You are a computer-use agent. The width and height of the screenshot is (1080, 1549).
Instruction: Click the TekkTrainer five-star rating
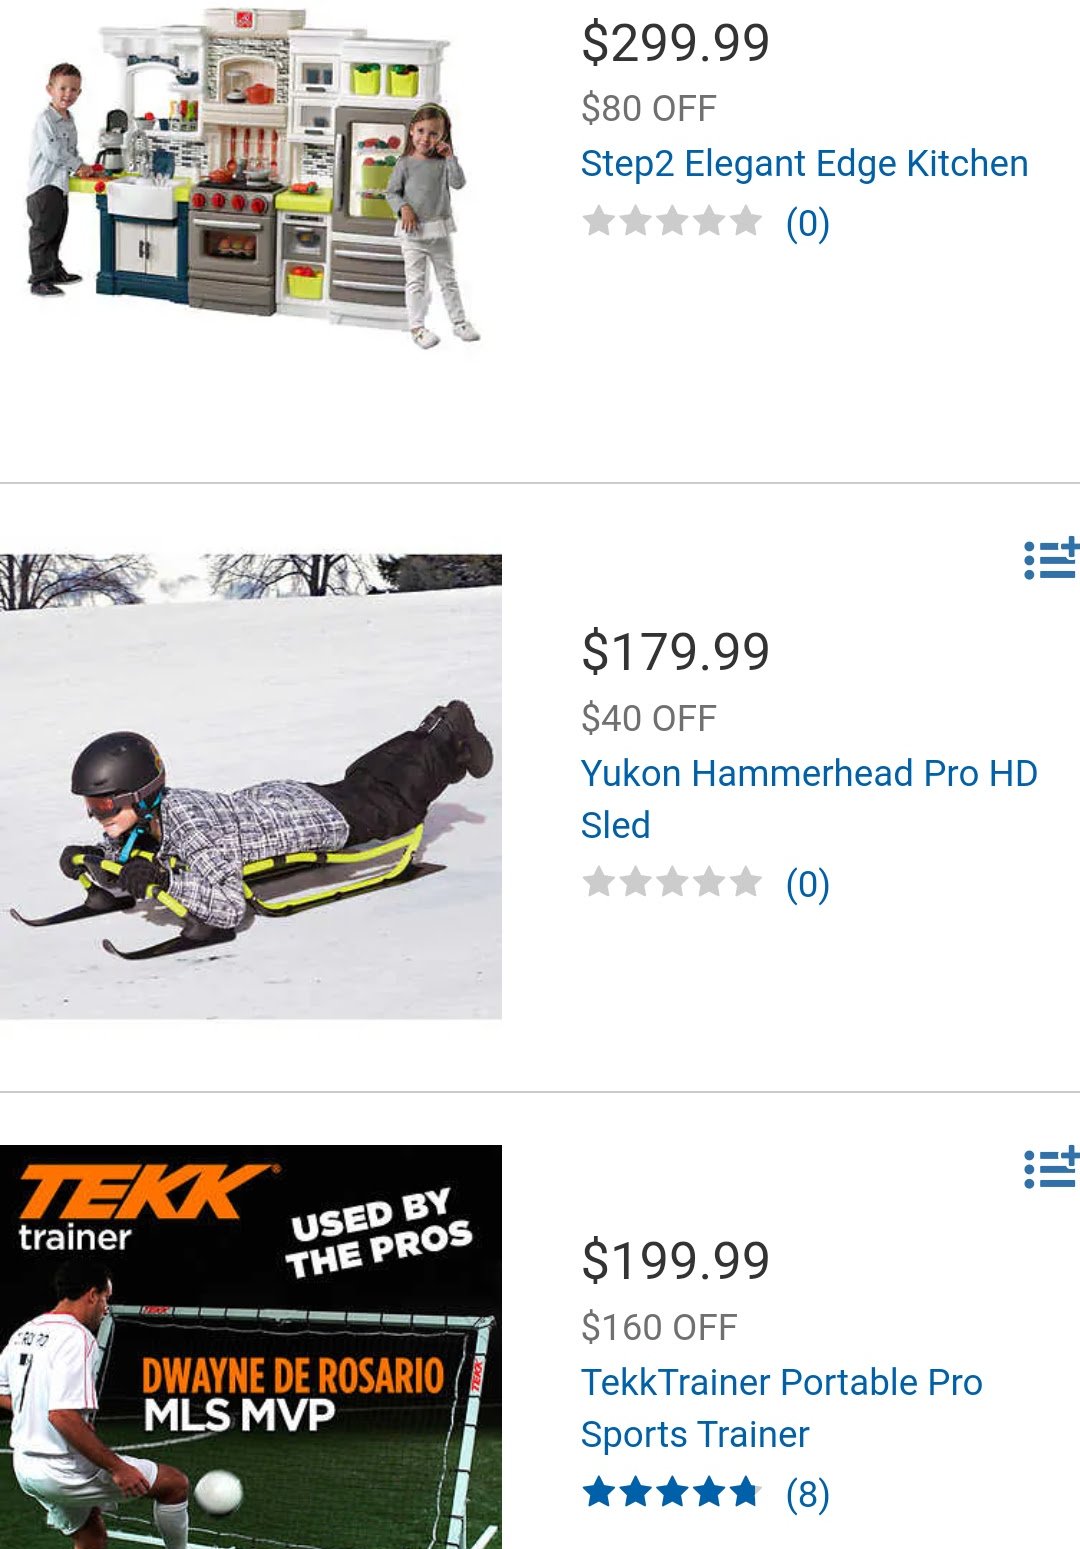tap(672, 1492)
